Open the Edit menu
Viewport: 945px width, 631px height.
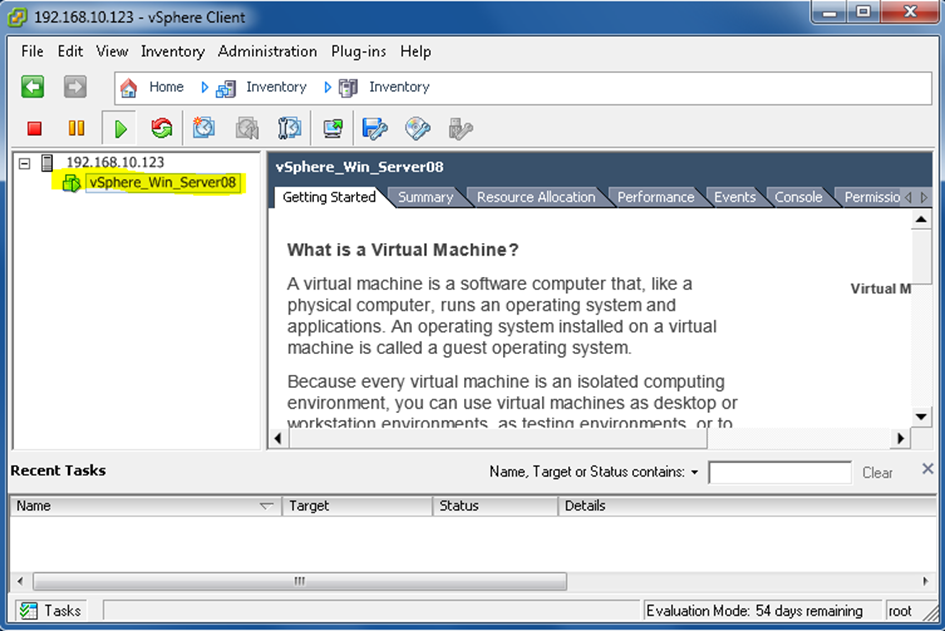tap(70, 52)
